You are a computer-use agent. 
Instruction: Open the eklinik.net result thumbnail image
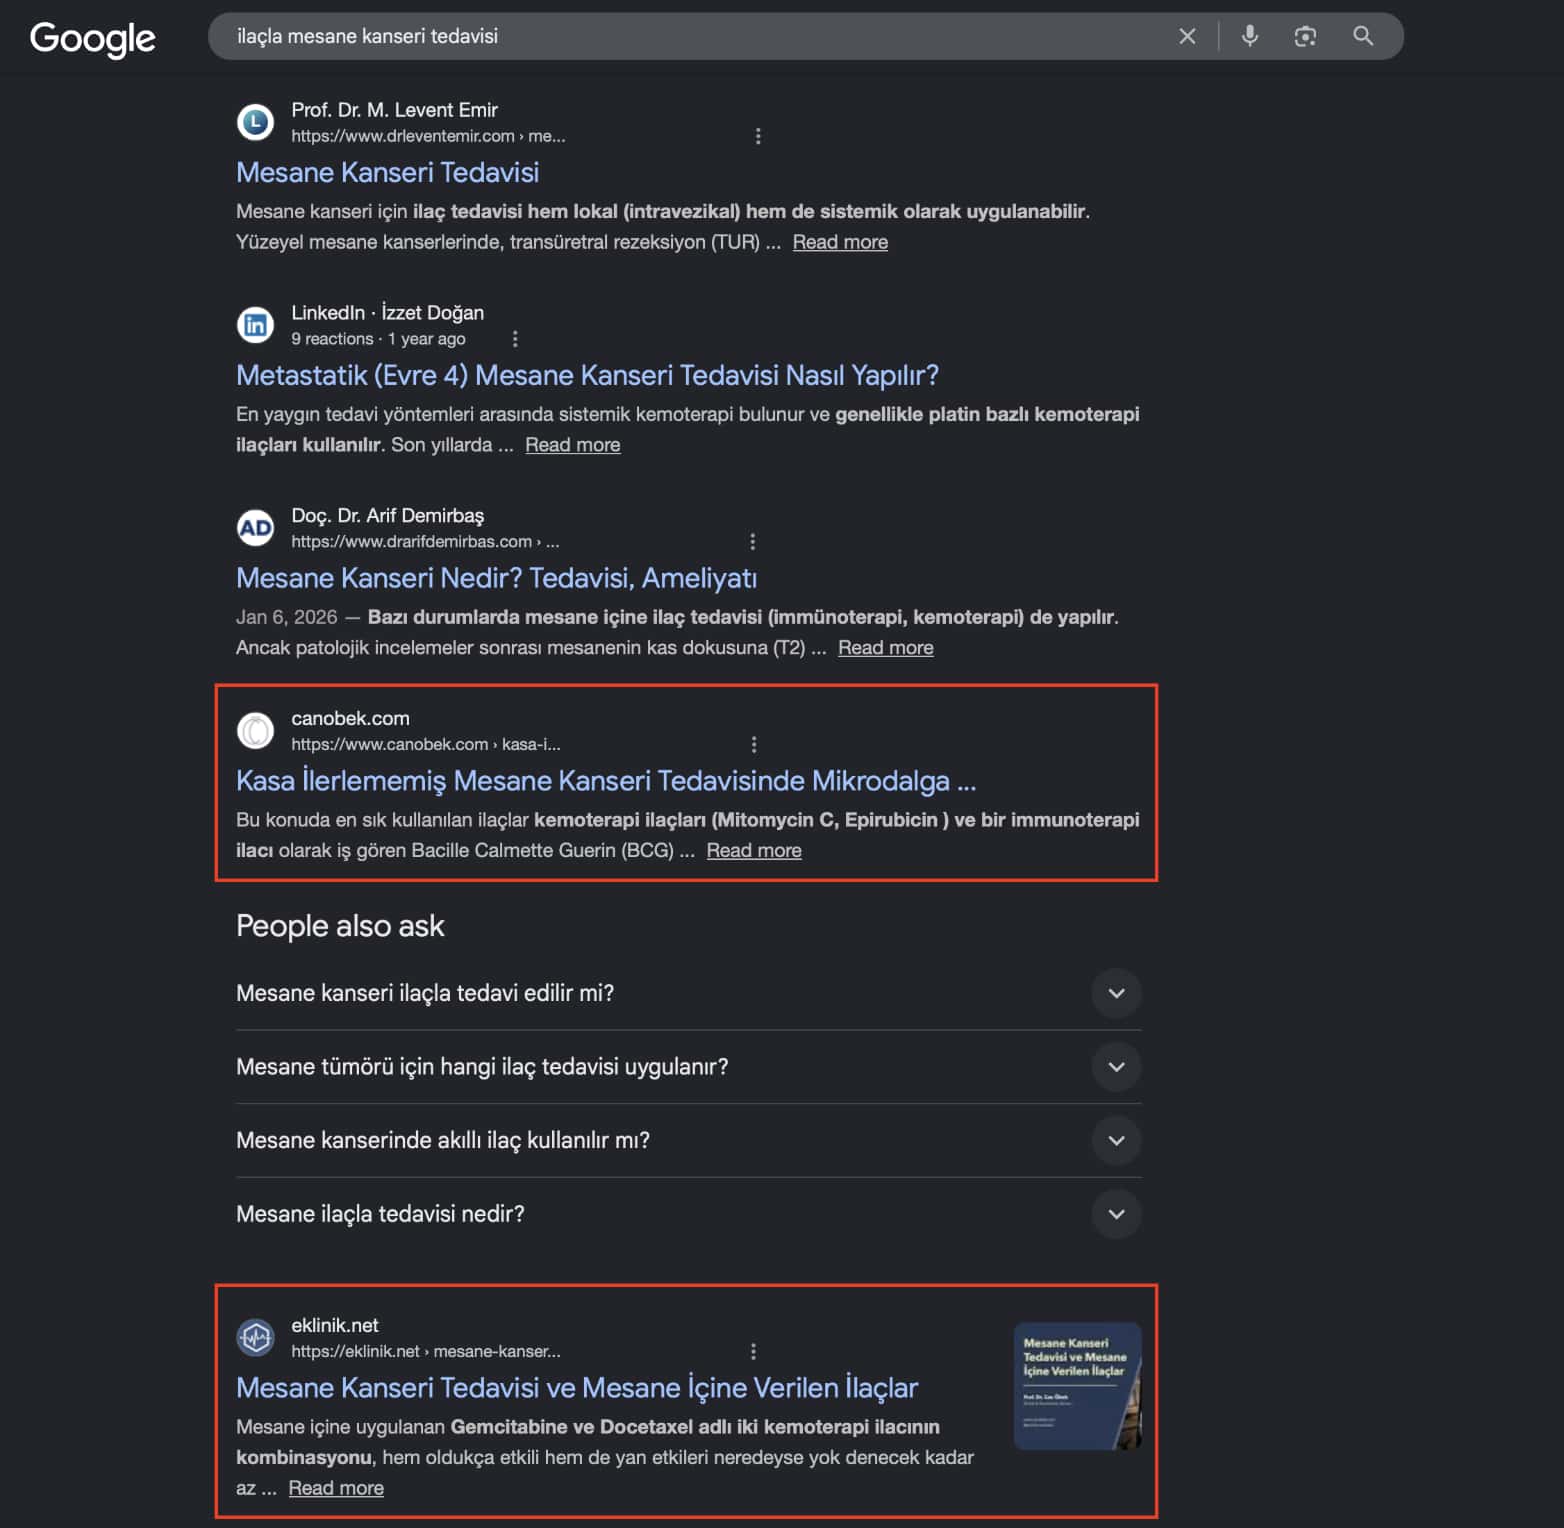click(1077, 1387)
